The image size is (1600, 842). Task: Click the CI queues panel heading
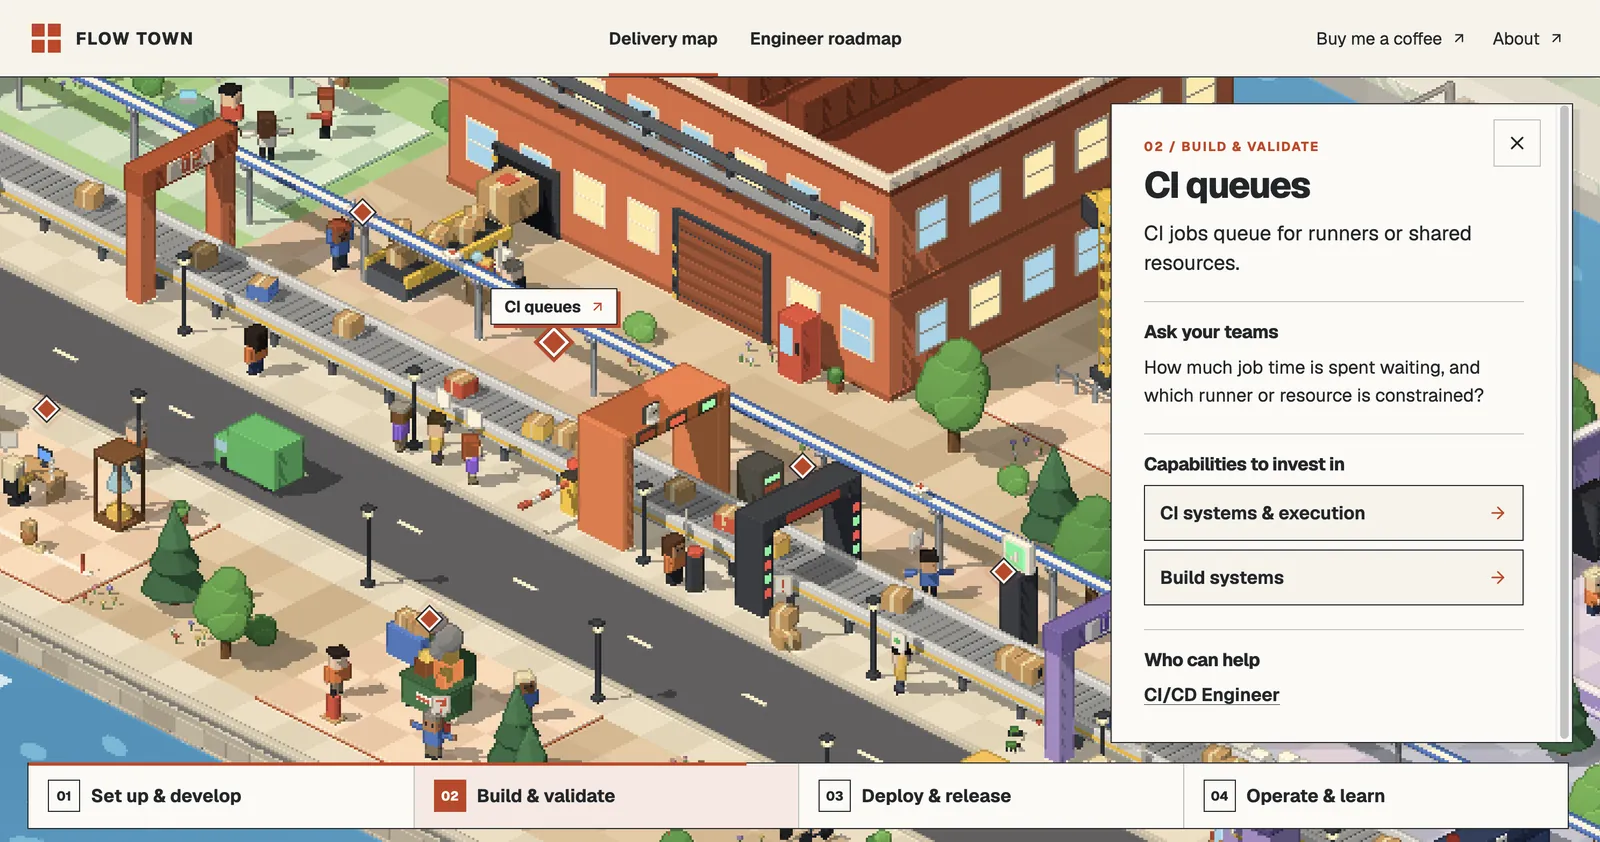coord(1227,186)
